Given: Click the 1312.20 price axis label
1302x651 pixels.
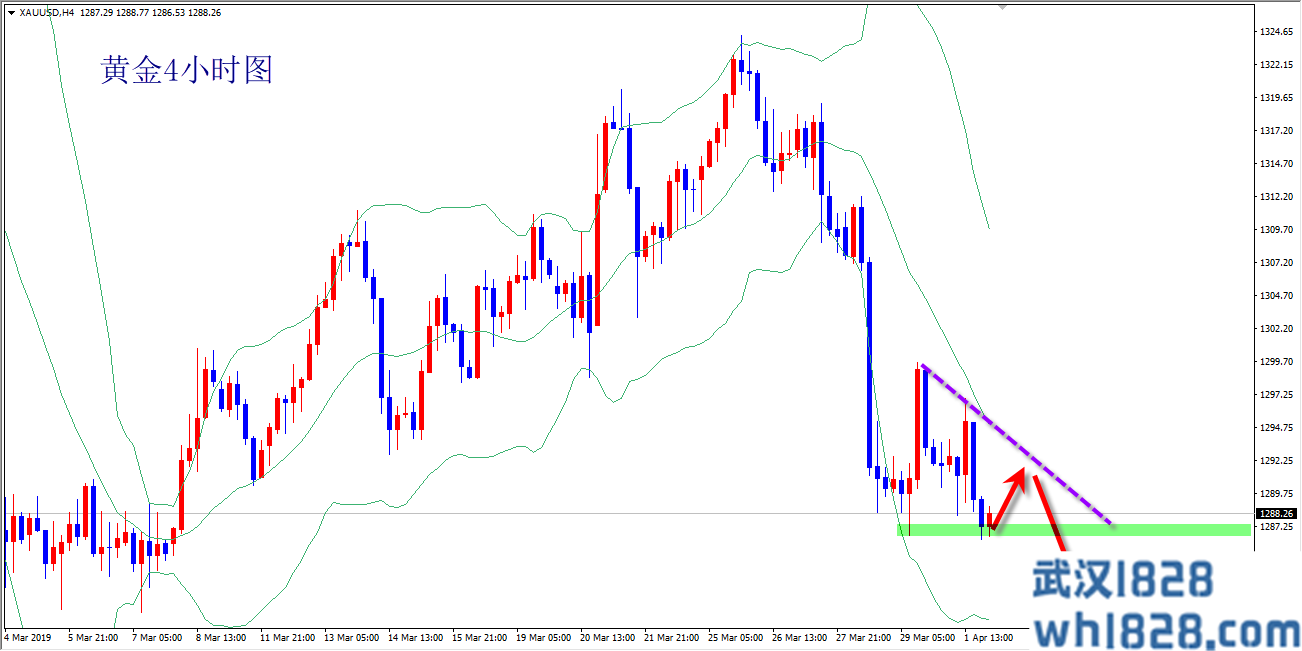Looking at the screenshot, I should click(1276, 197).
